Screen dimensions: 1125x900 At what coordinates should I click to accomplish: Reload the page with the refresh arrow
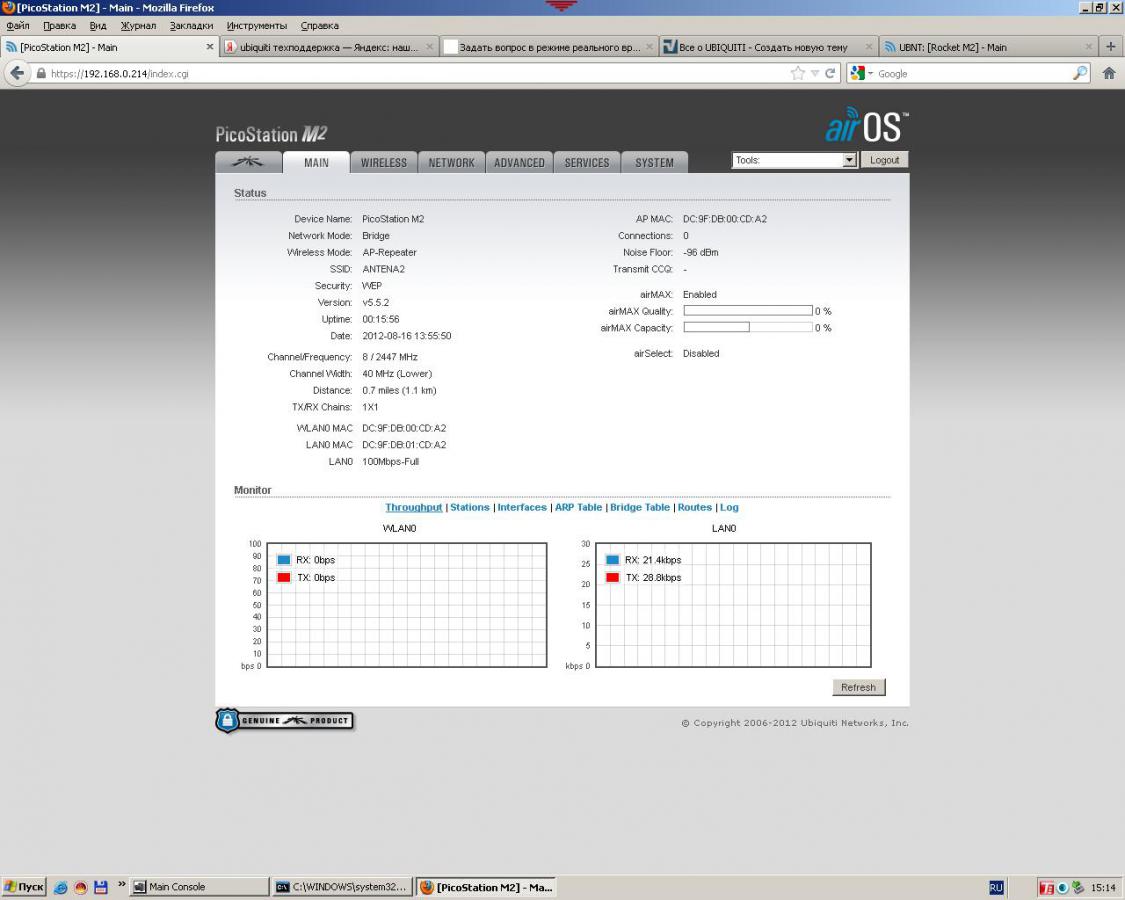830,73
